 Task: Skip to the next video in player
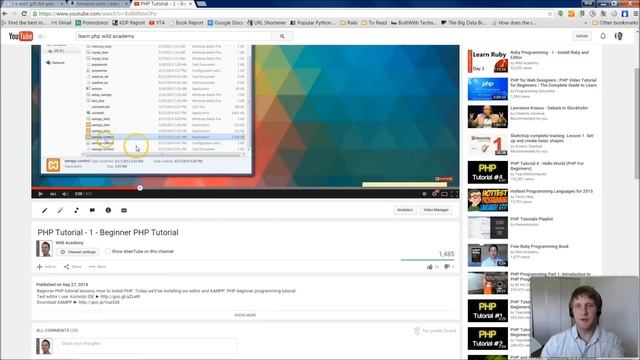(x=53, y=194)
